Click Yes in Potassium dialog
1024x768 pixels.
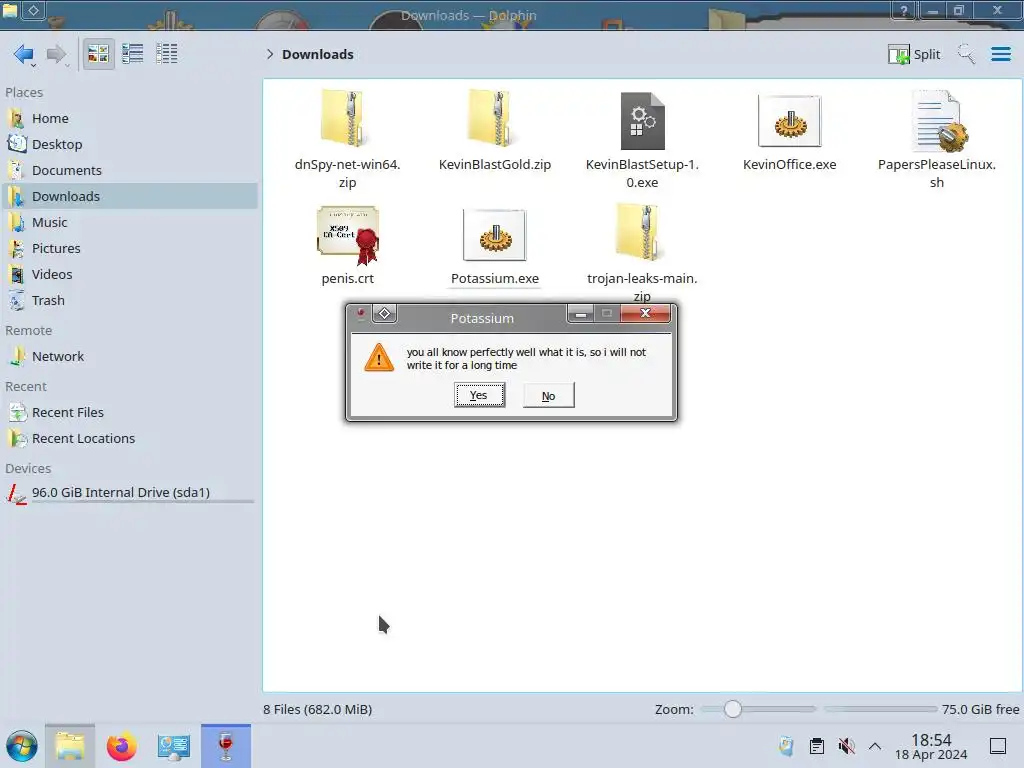point(479,395)
